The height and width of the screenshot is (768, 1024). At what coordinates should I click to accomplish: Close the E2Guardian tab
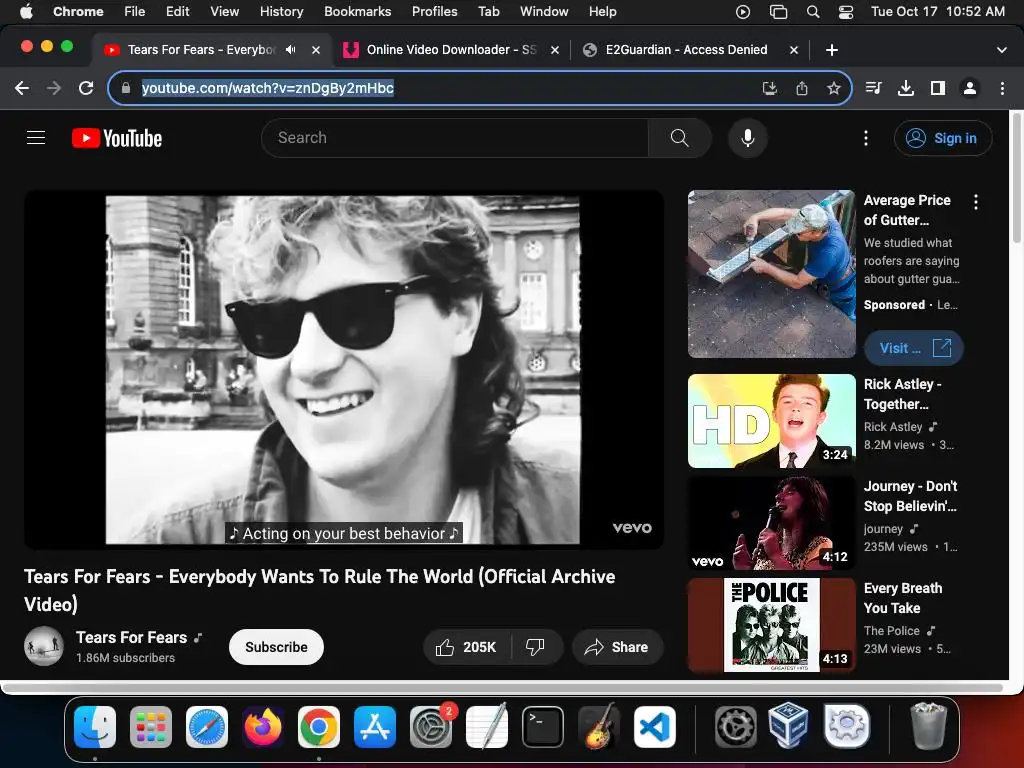coord(793,50)
